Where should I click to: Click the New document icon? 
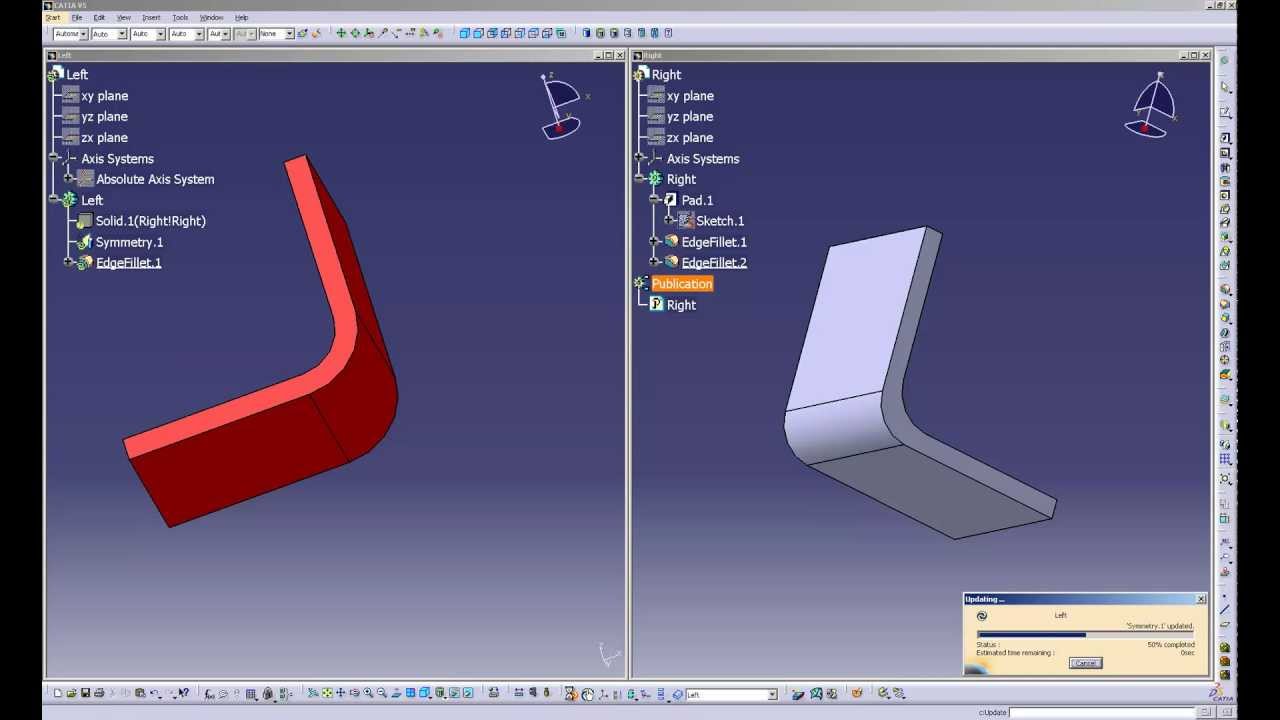coord(57,693)
